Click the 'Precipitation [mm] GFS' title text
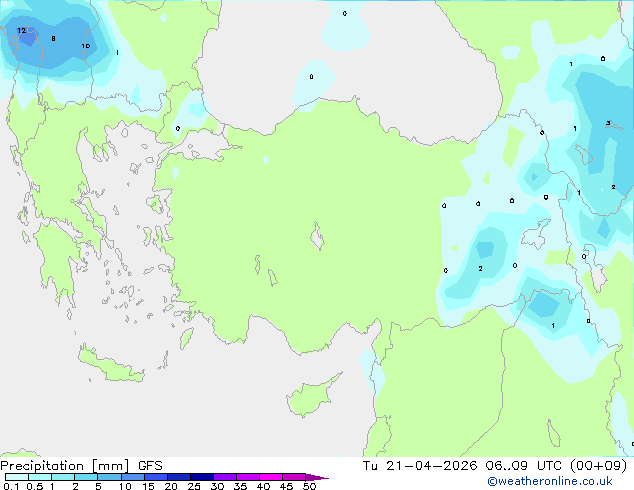Viewport: 634px width, 490px height. [x=81, y=466]
